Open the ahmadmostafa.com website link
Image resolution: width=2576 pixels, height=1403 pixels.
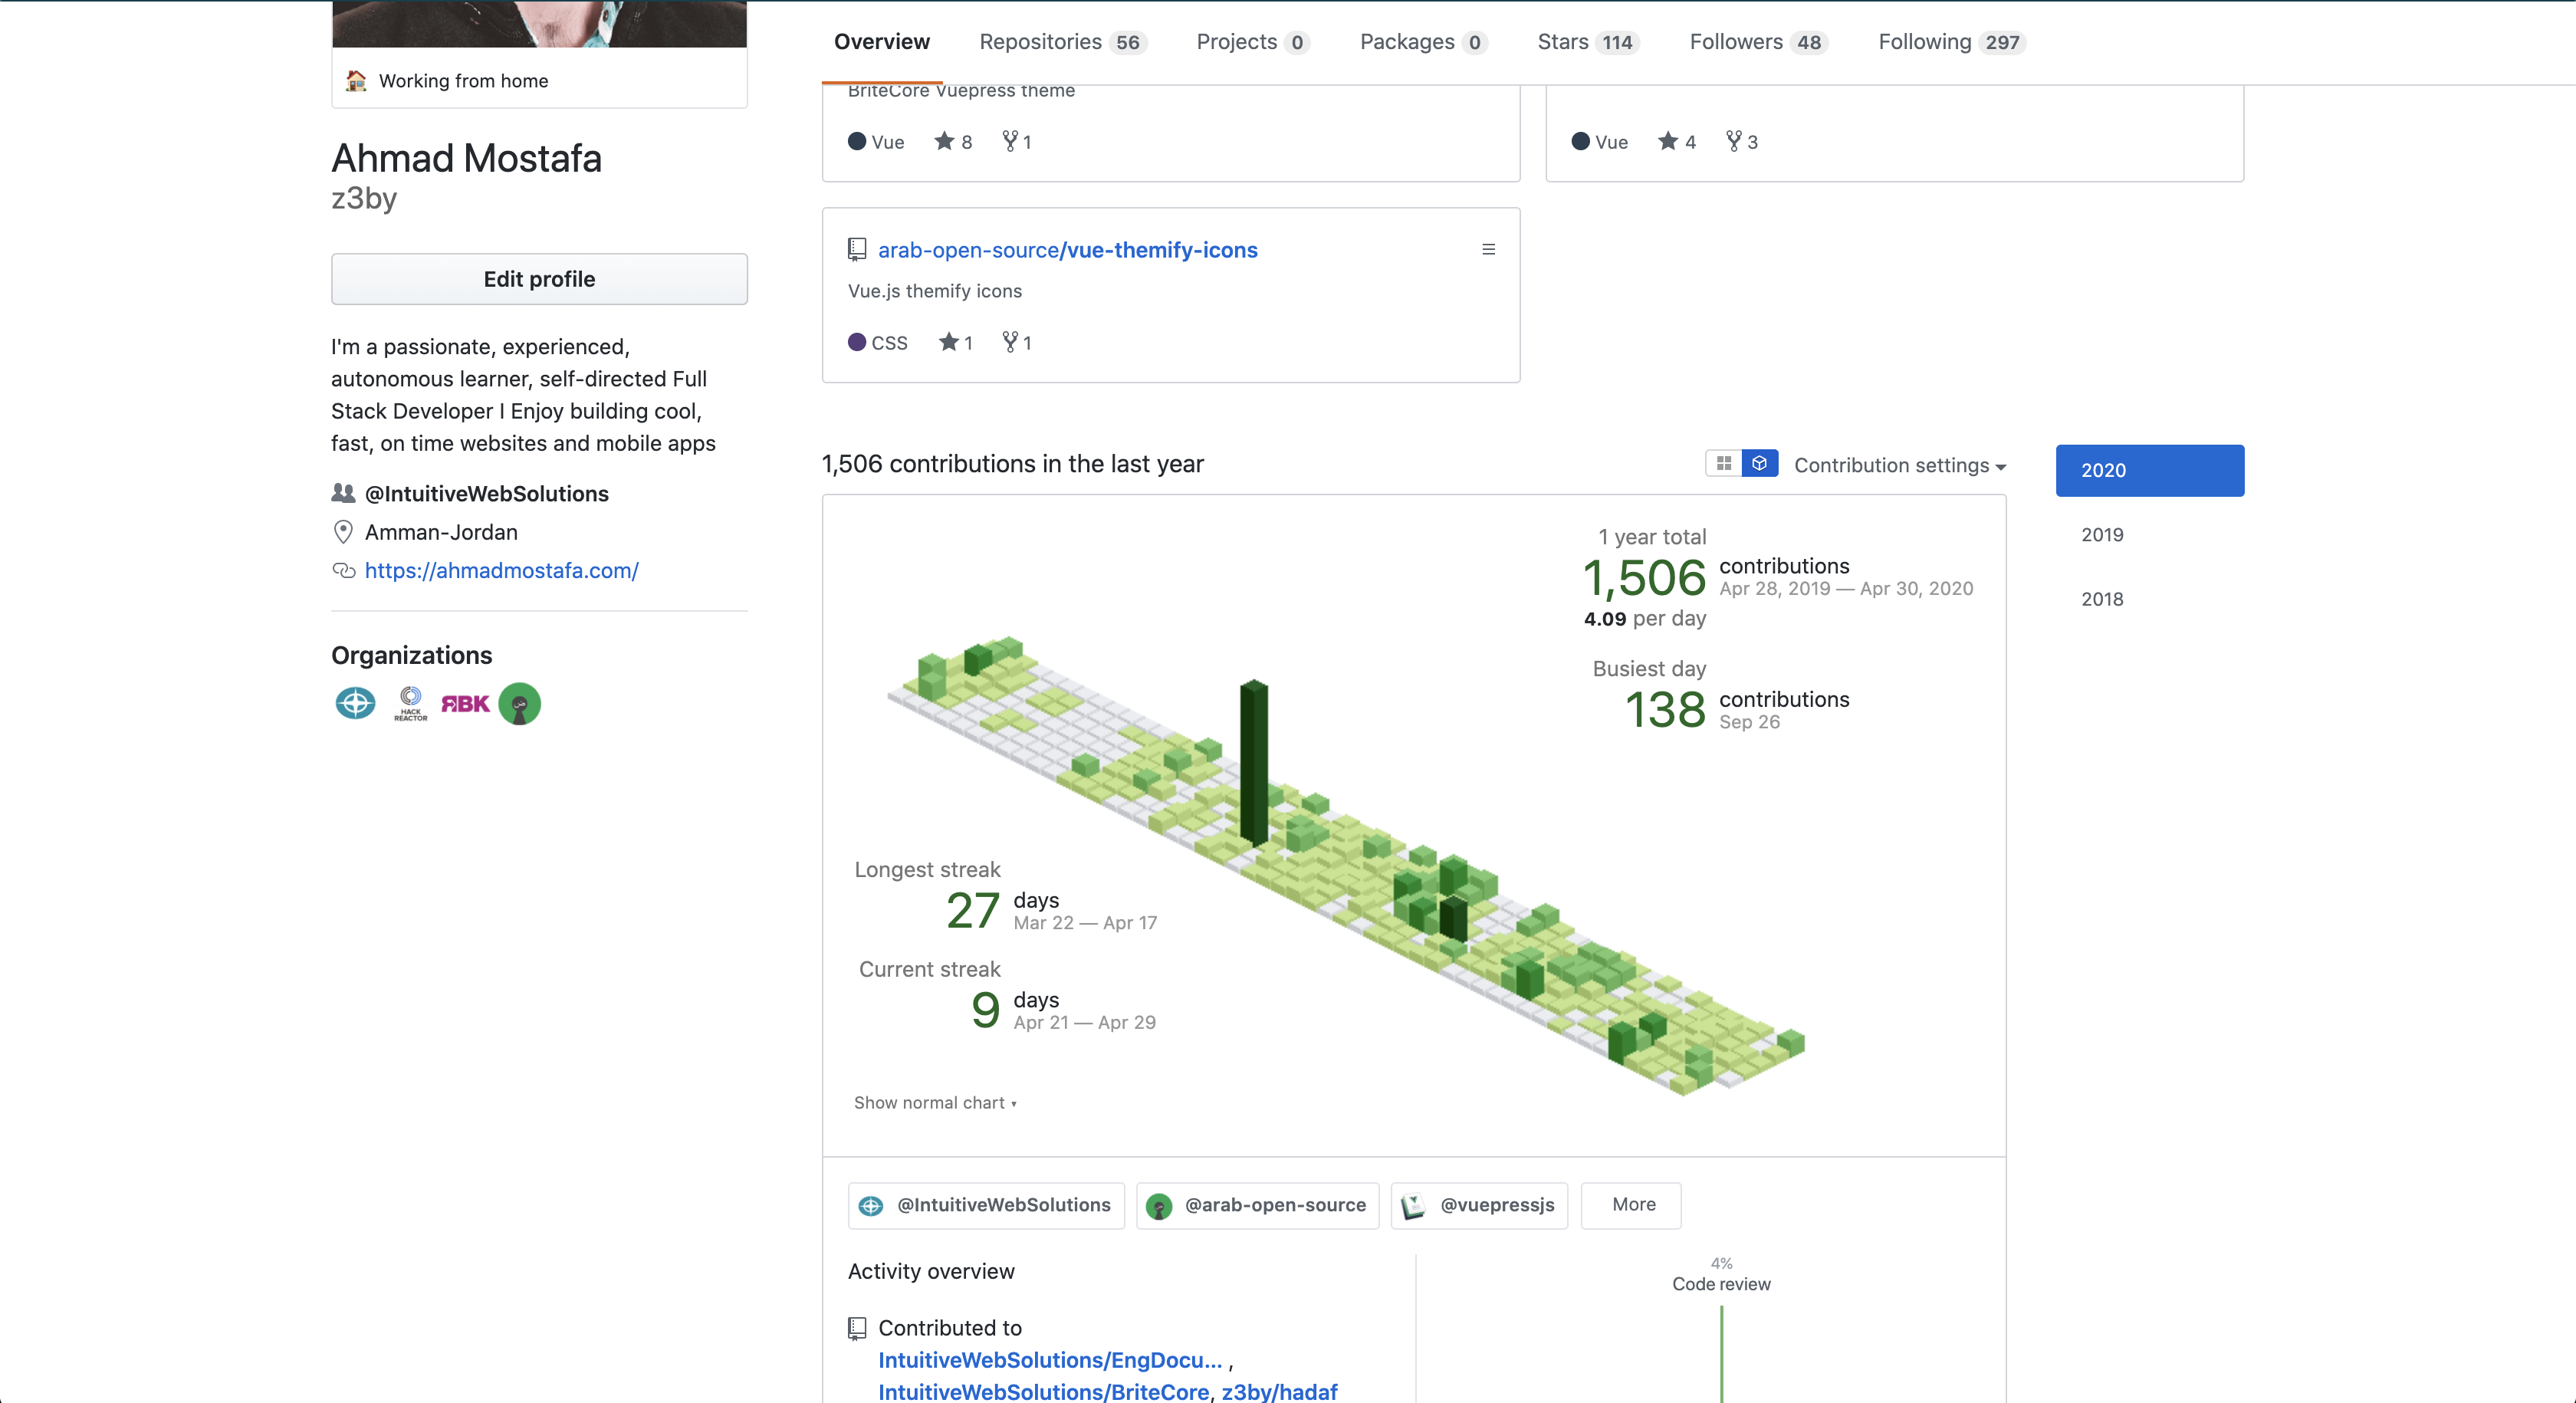pos(501,570)
